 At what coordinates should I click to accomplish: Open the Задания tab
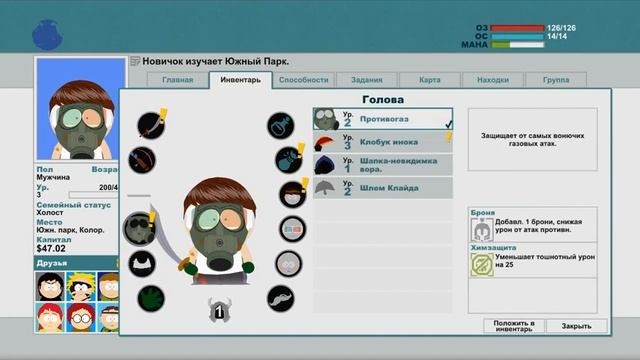[x=367, y=80]
